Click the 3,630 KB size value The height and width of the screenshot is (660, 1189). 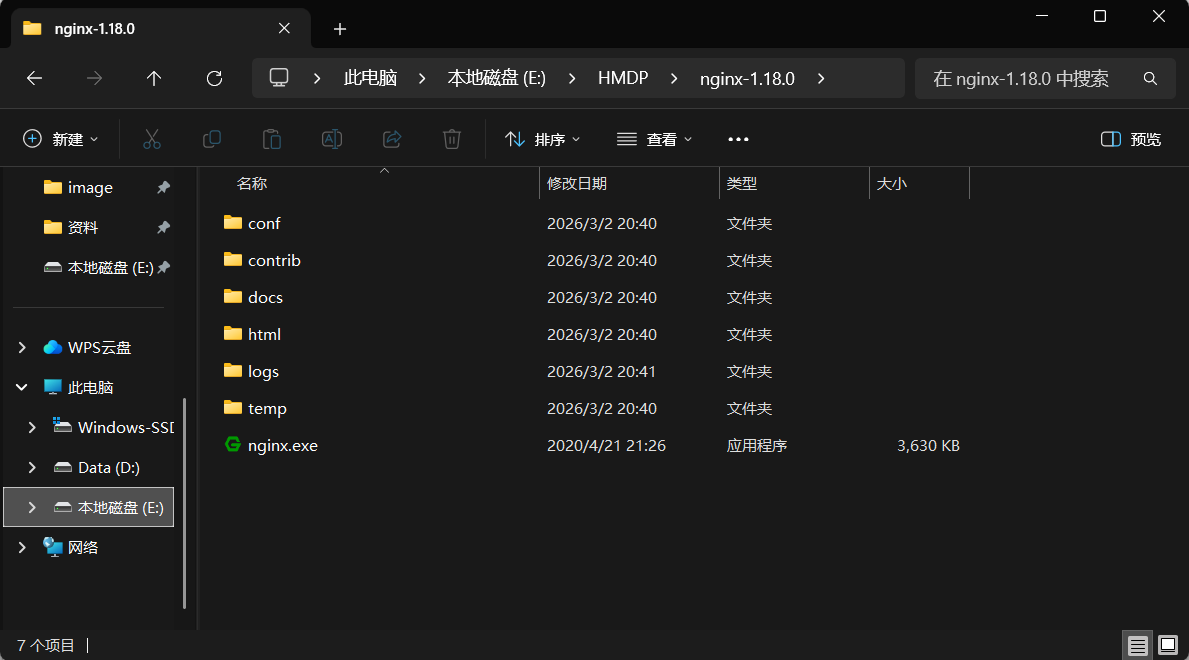[928, 445]
